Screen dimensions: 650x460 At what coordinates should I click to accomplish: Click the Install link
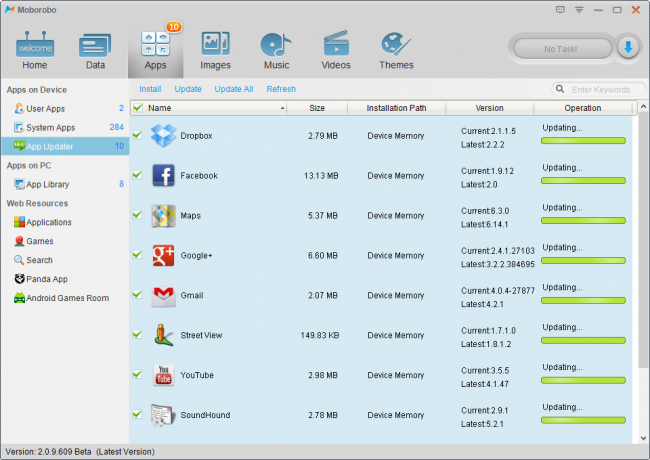150,89
